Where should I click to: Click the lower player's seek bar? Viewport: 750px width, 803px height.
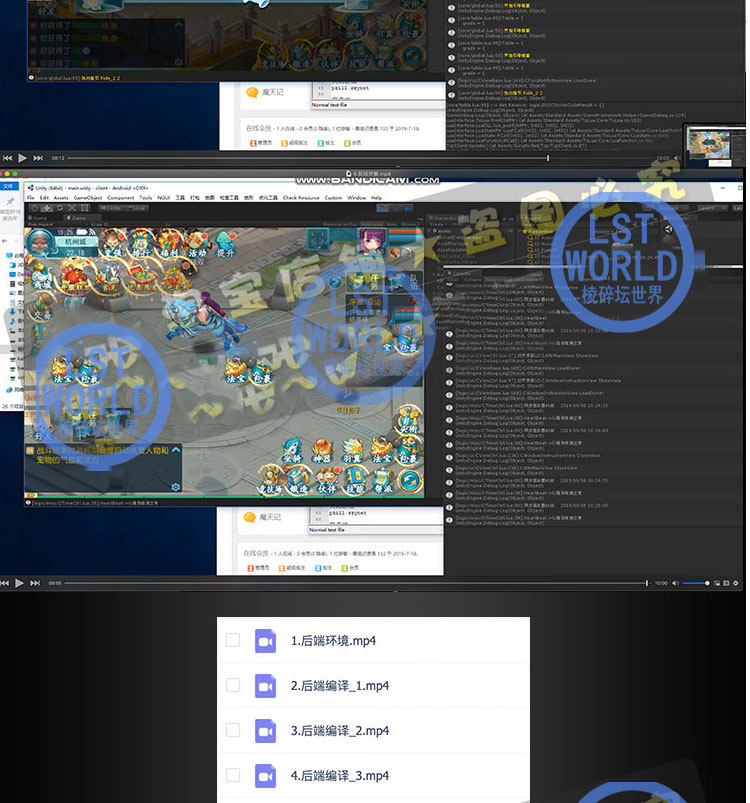click(x=356, y=583)
